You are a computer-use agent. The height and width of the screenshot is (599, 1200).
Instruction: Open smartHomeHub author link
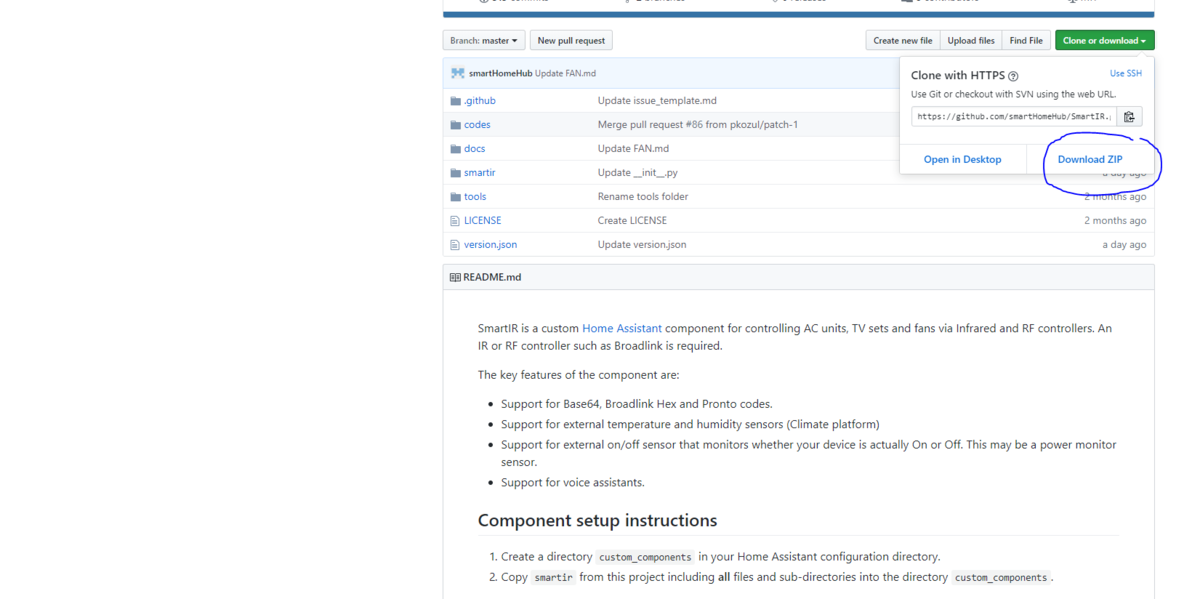pyautogui.click(x=500, y=73)
